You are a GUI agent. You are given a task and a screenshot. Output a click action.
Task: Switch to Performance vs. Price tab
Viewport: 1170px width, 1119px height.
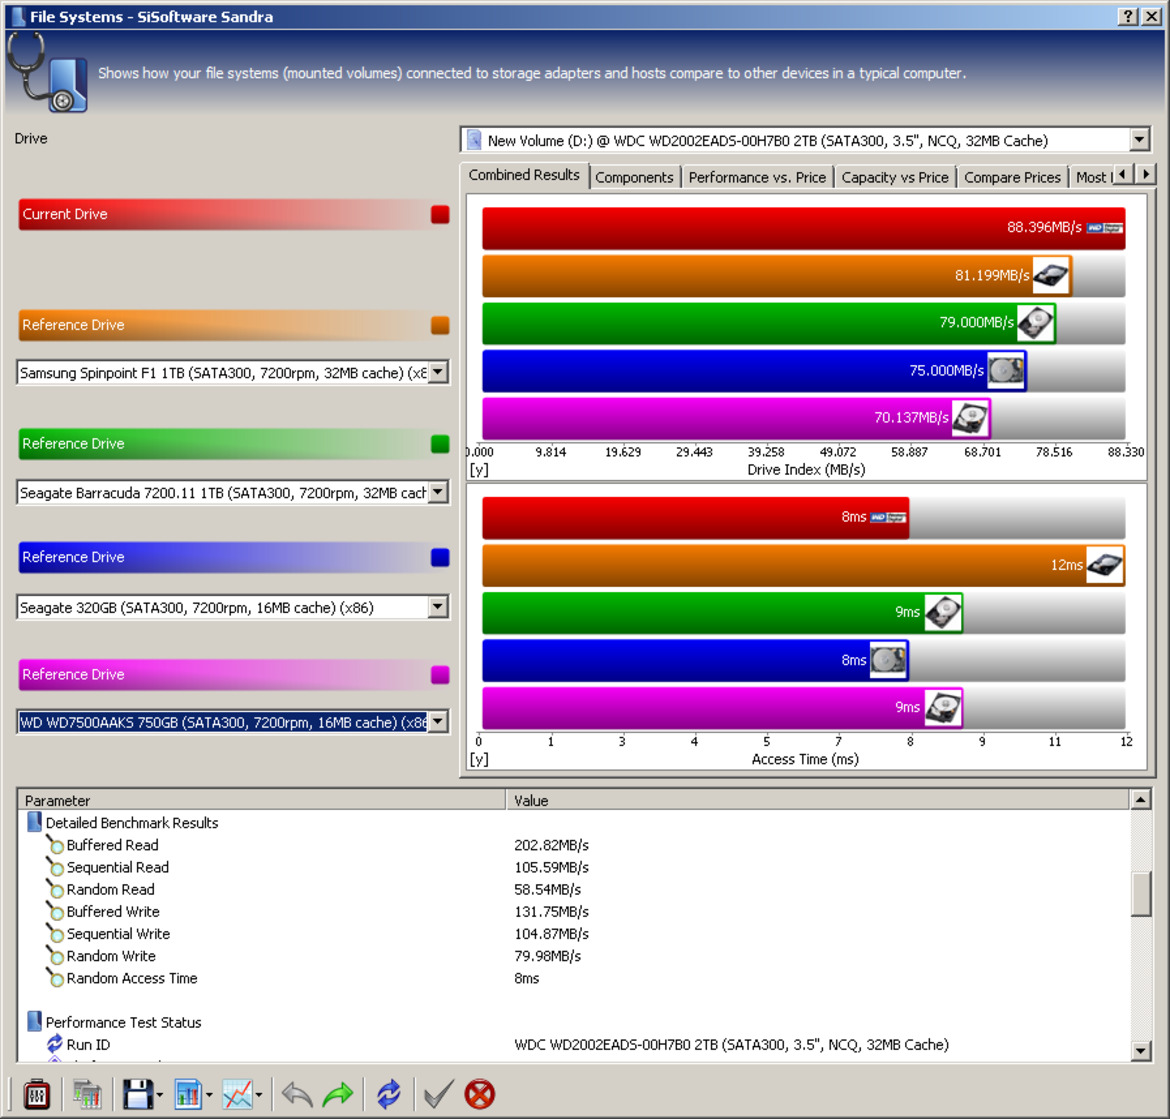(757, 178)
